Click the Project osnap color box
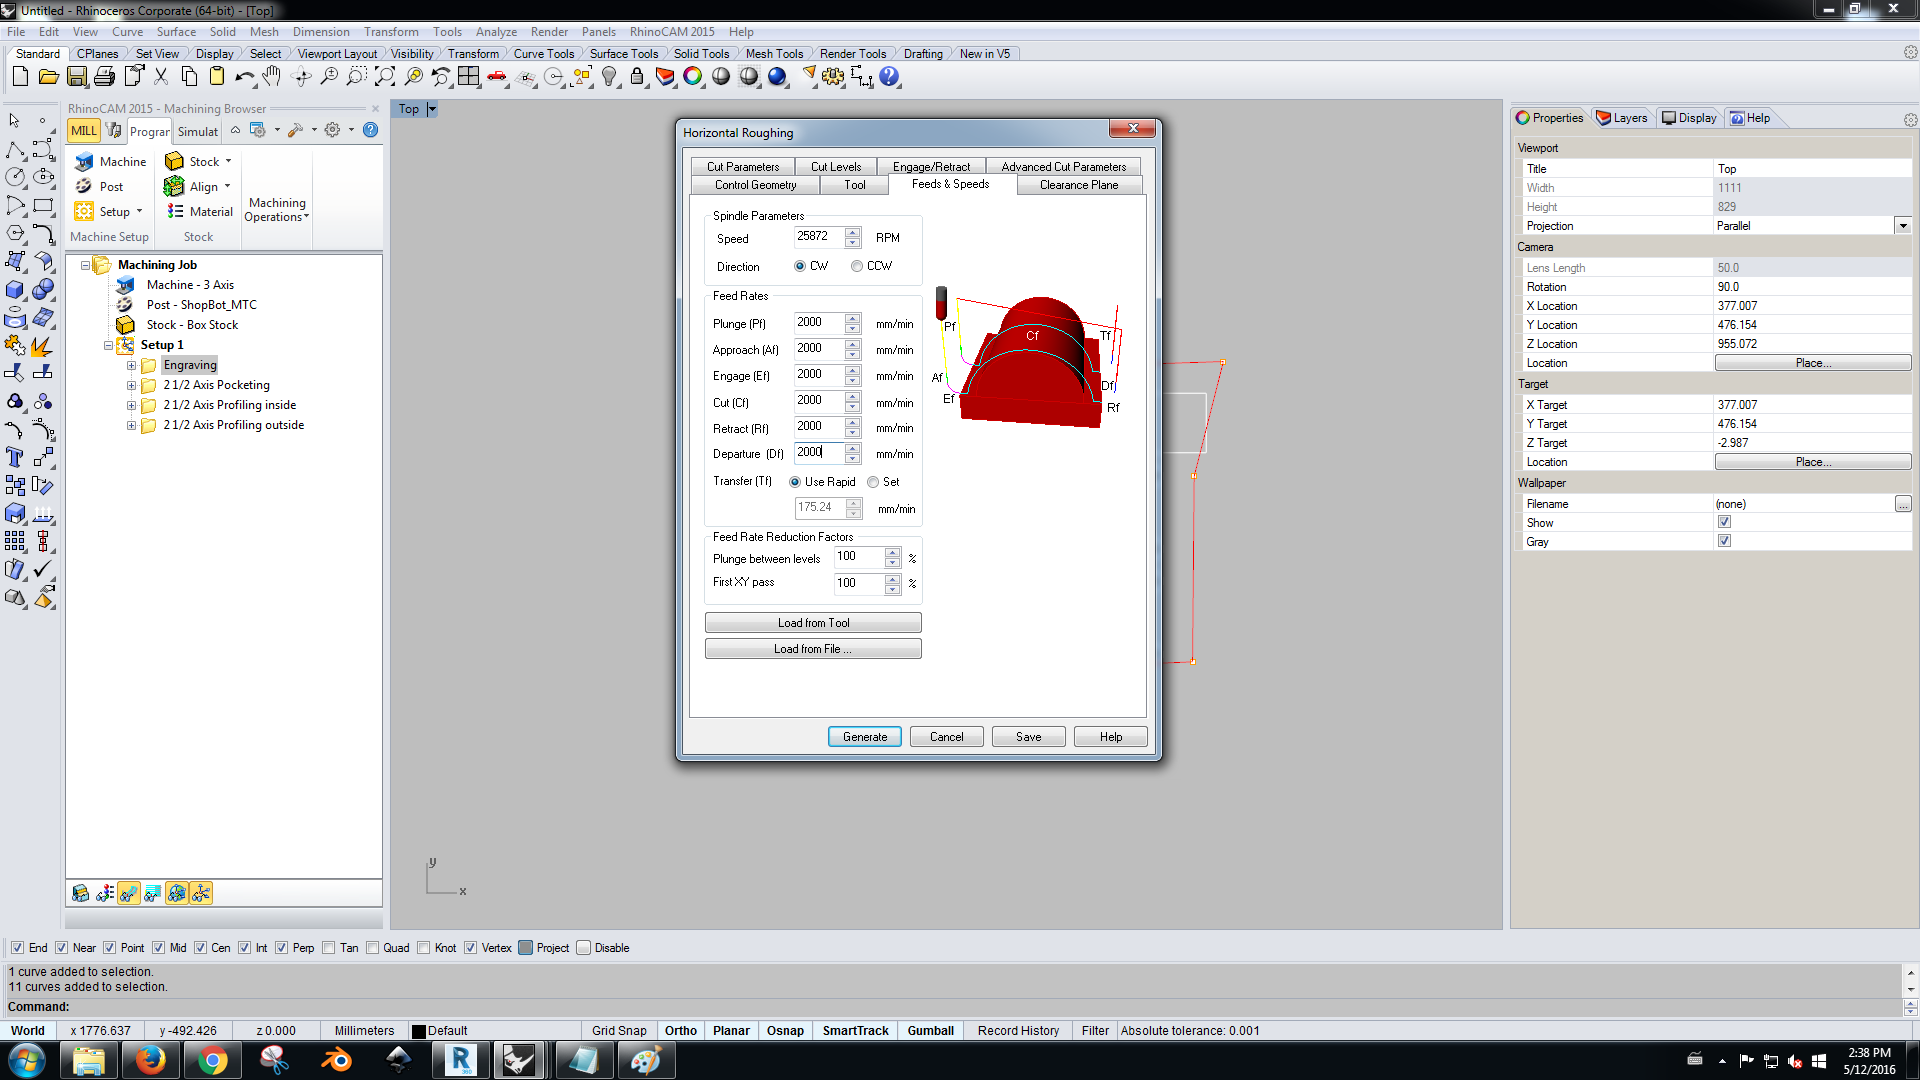The width and height of the screenshot is (1920, 1080). 525,948
